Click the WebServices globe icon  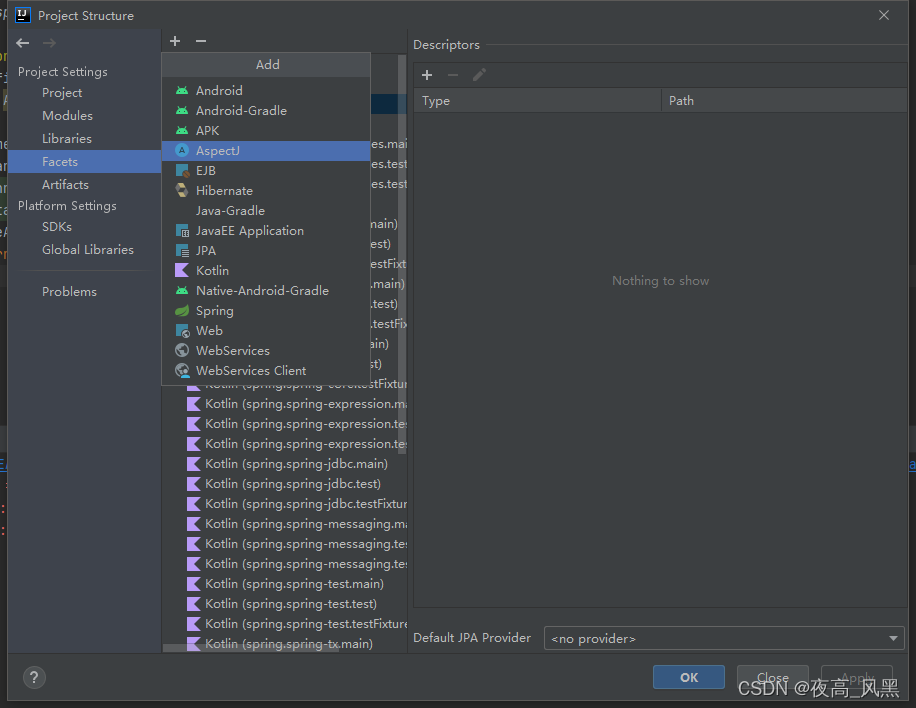pyautogui.click(x=182, y=350)
